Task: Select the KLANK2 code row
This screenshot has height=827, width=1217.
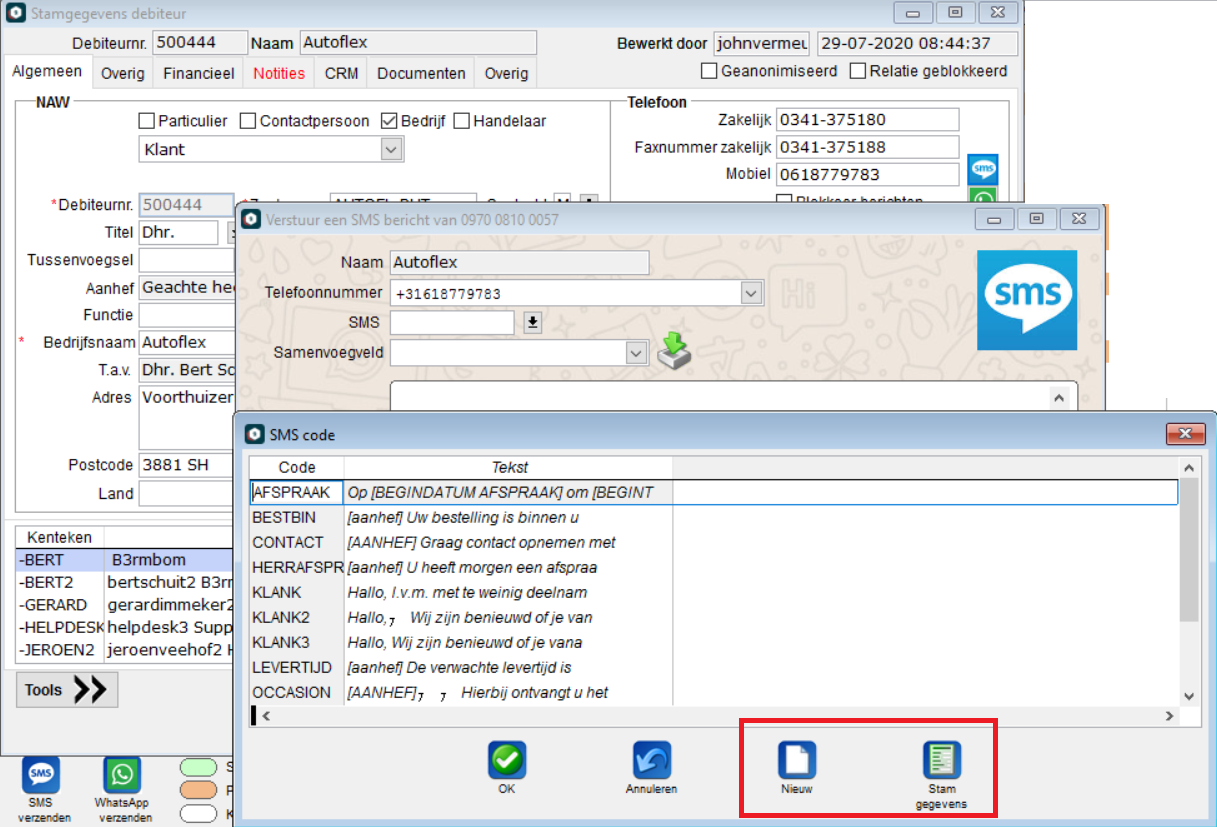Action: (713, 617)
